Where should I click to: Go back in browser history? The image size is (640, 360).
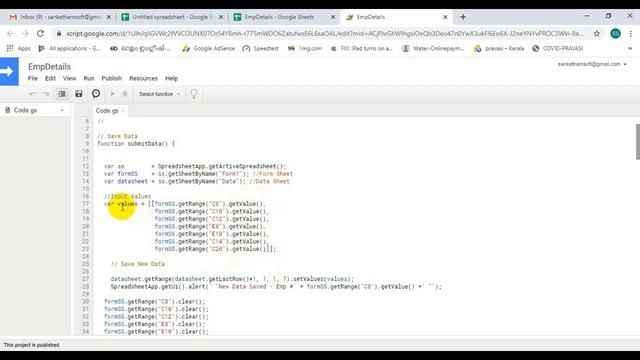[x=10, y=33]
